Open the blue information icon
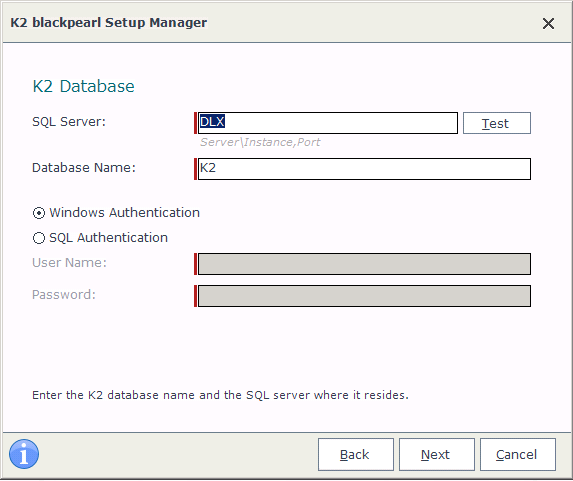 24,454
